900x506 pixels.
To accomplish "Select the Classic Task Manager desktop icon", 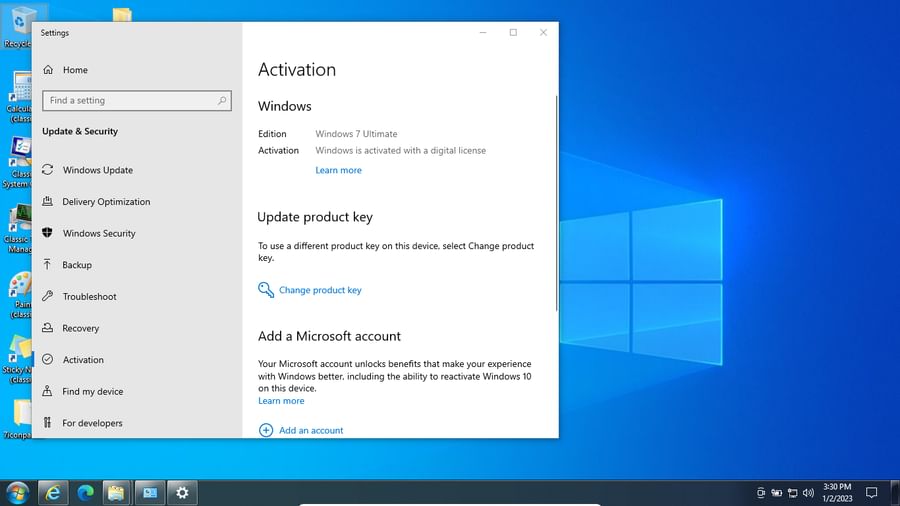I will pyautogui.click(x=18, y=228).
